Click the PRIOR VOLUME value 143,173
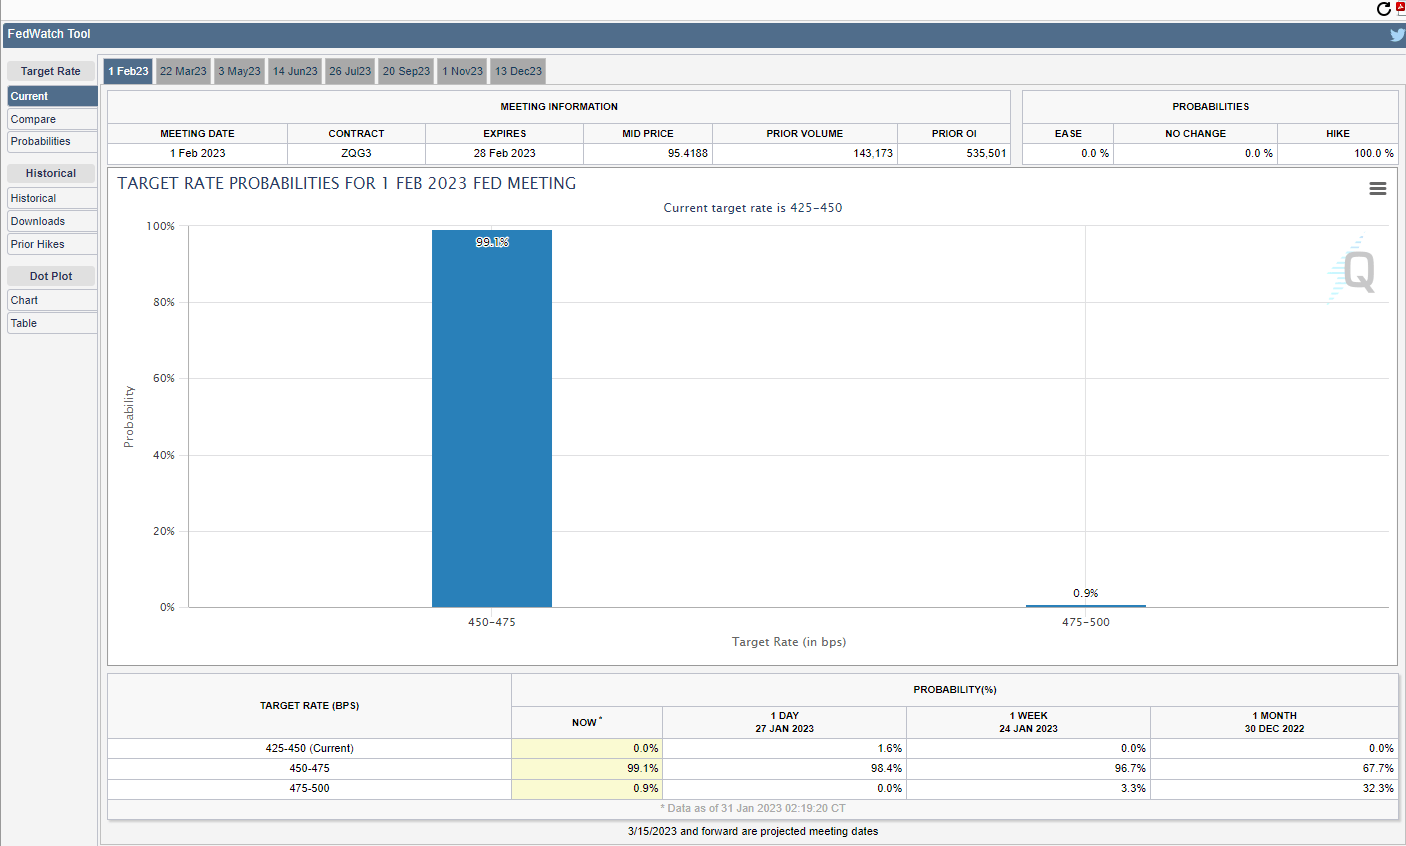Image resolution: width=1406 pixels, height=846 pixels. coord(873,153)
